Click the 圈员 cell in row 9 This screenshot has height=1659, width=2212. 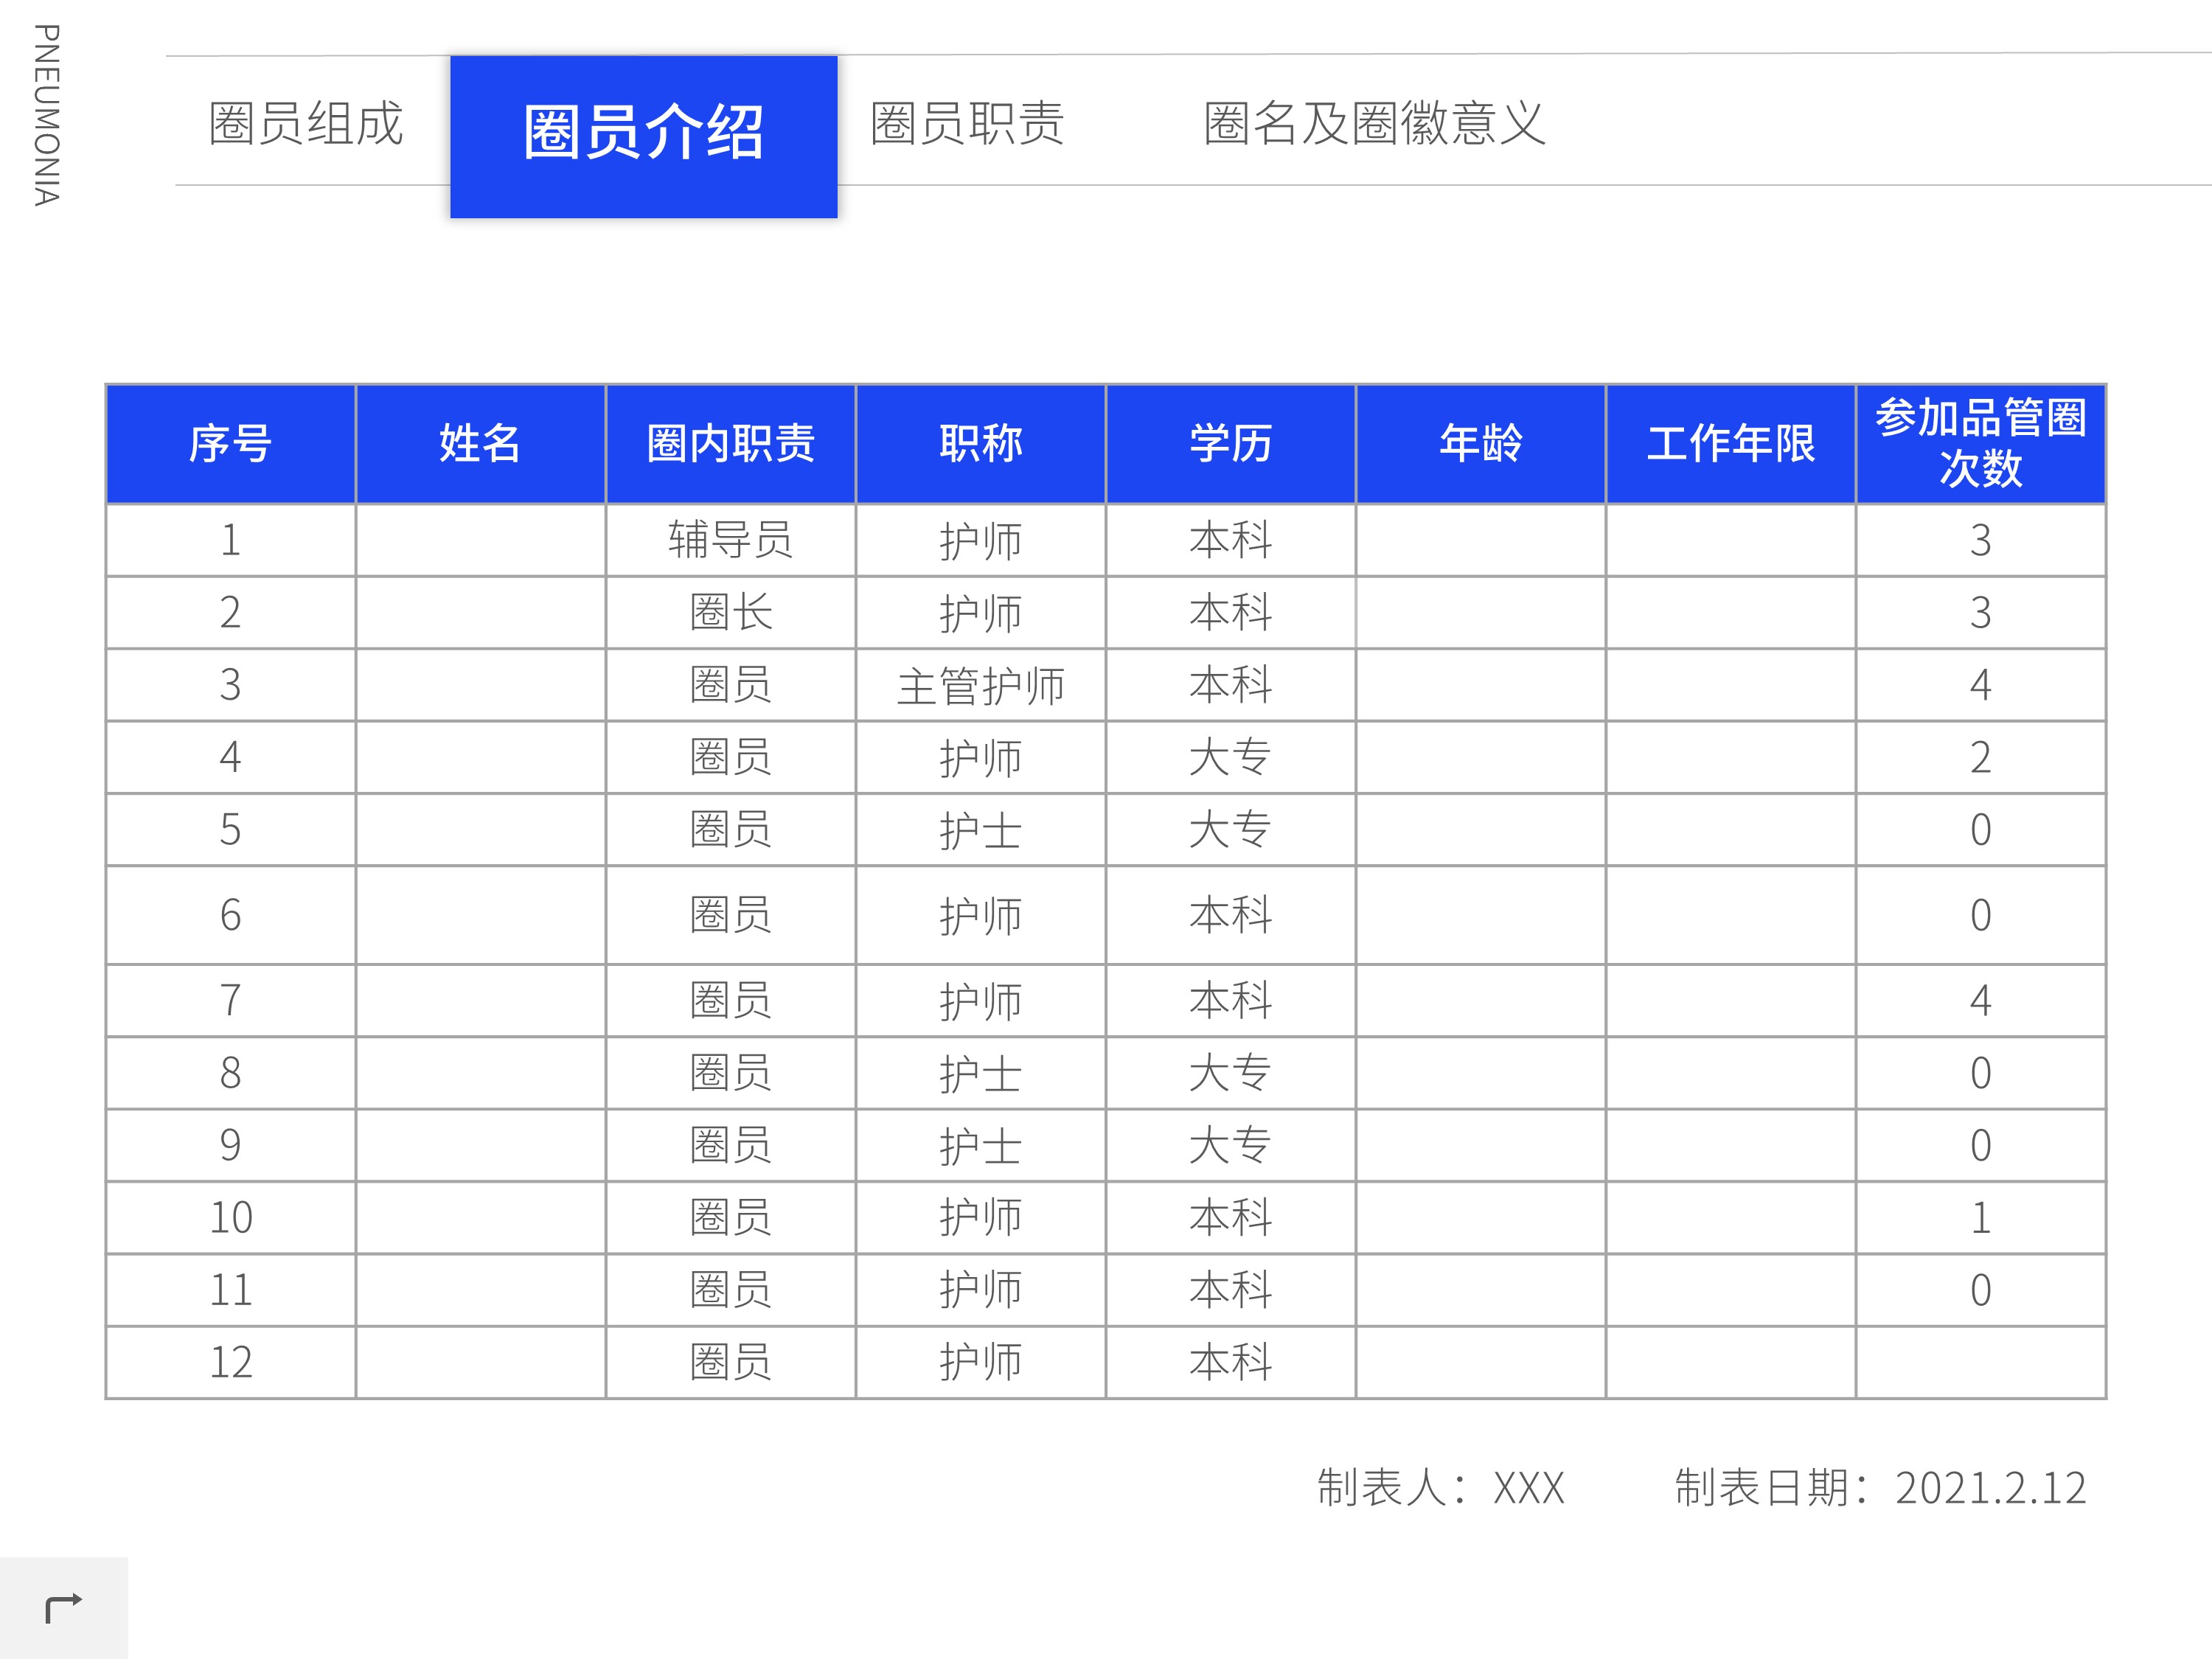[731, 1145]
